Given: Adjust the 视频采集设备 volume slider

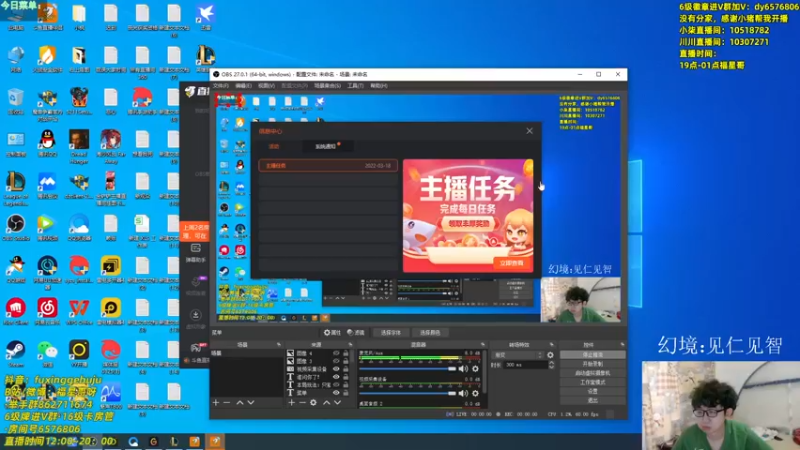Looking at the screenshot, I should pyautogui.click(x=408, y=393).
